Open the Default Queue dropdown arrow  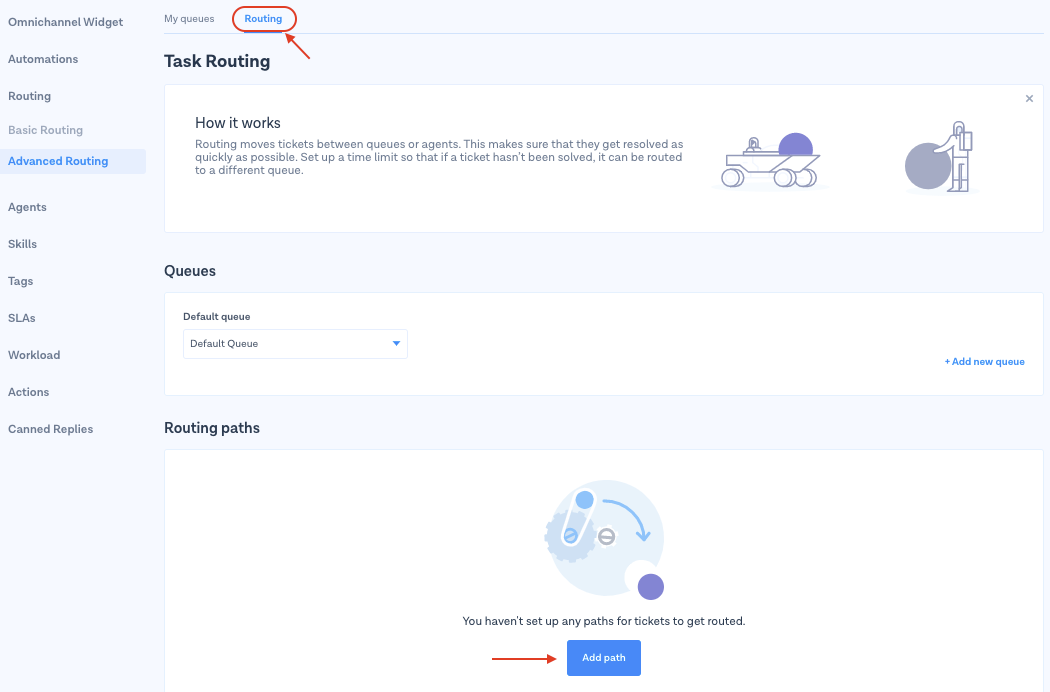pos(396,344)
